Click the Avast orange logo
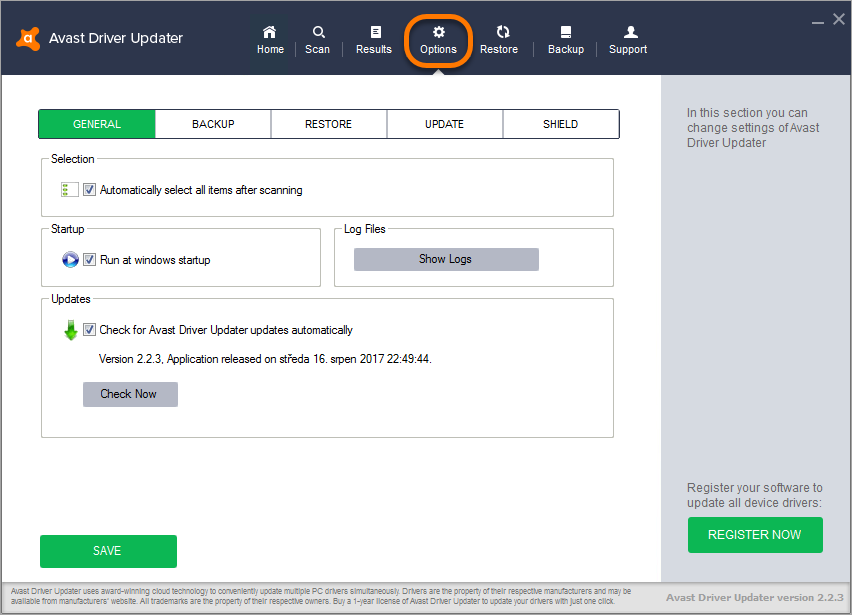This screenshot has width=852, height=615. click(28, 38)
